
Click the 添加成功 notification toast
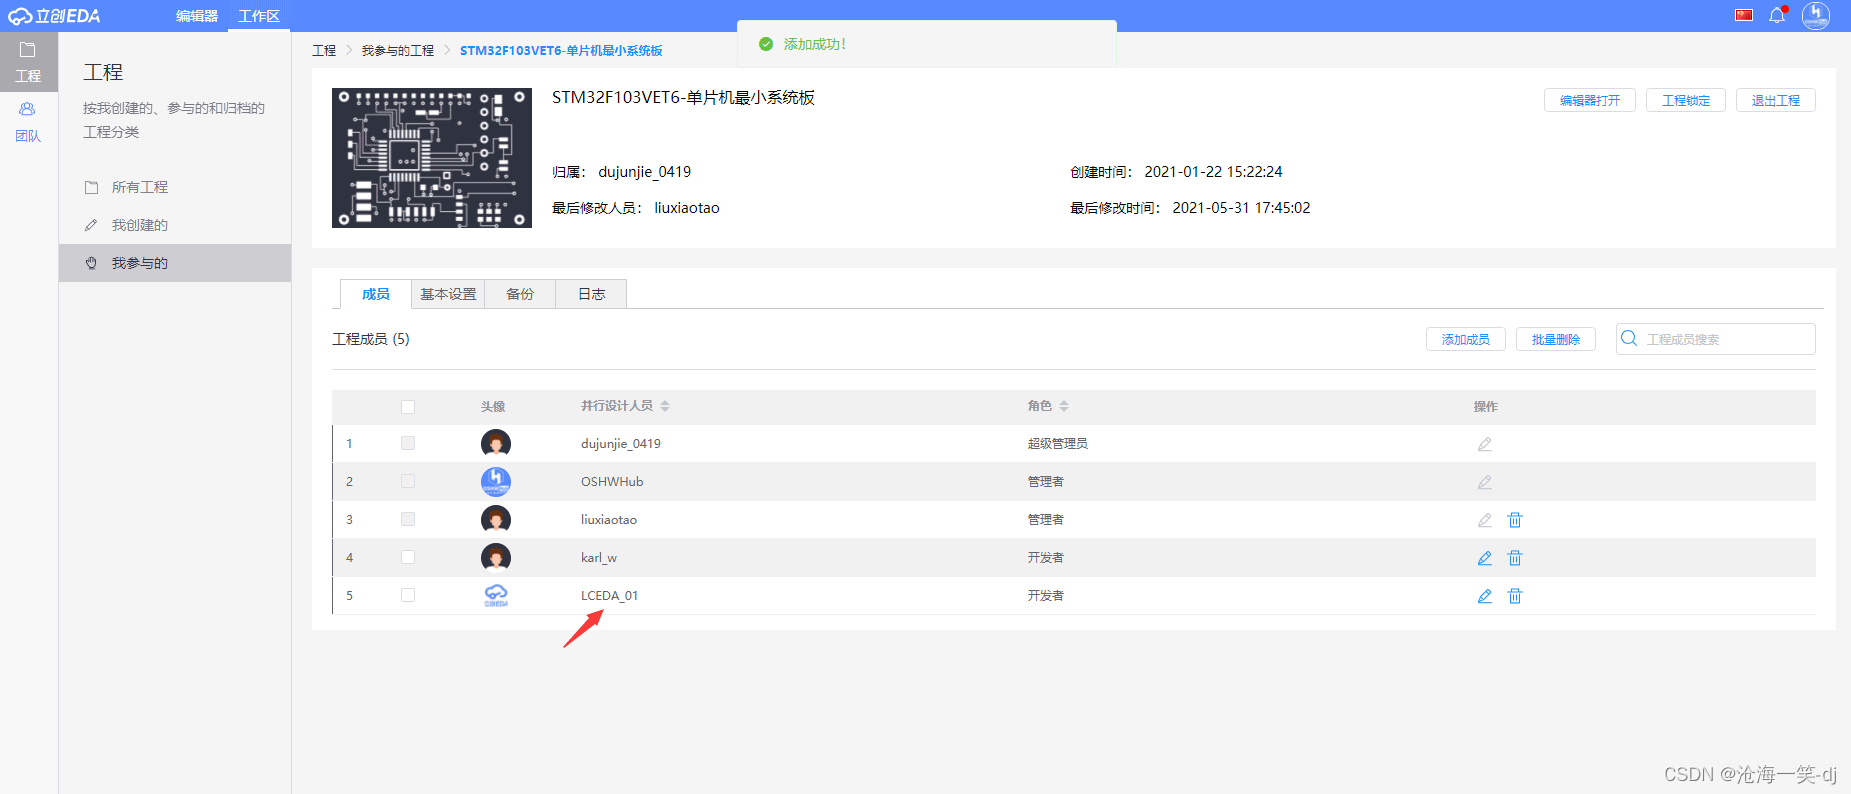[x=926, y=44]
